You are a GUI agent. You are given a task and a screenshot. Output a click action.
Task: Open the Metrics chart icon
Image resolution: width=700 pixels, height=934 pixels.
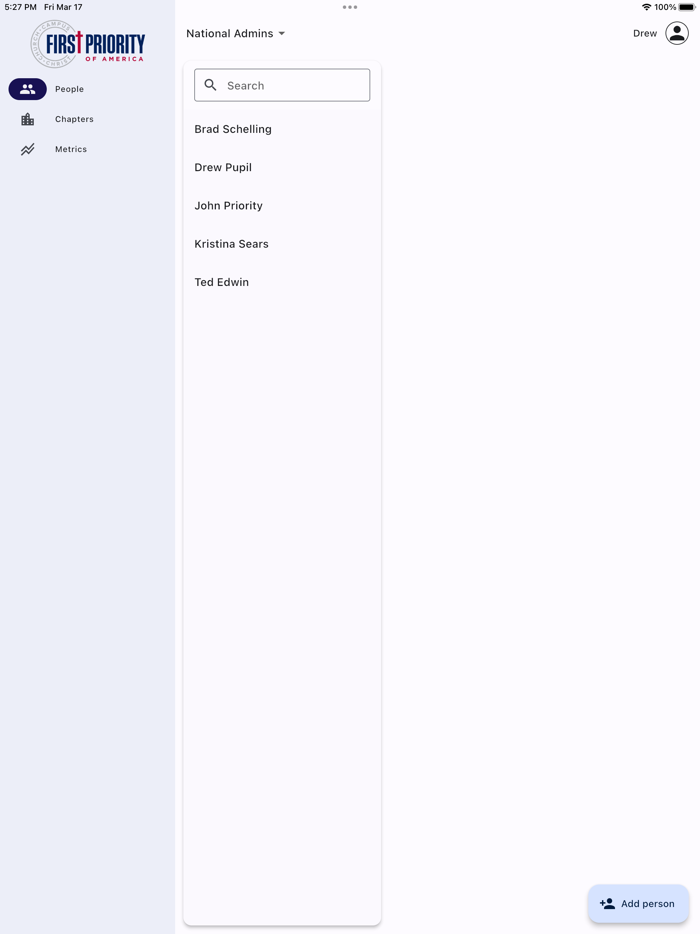pos(27,150)
